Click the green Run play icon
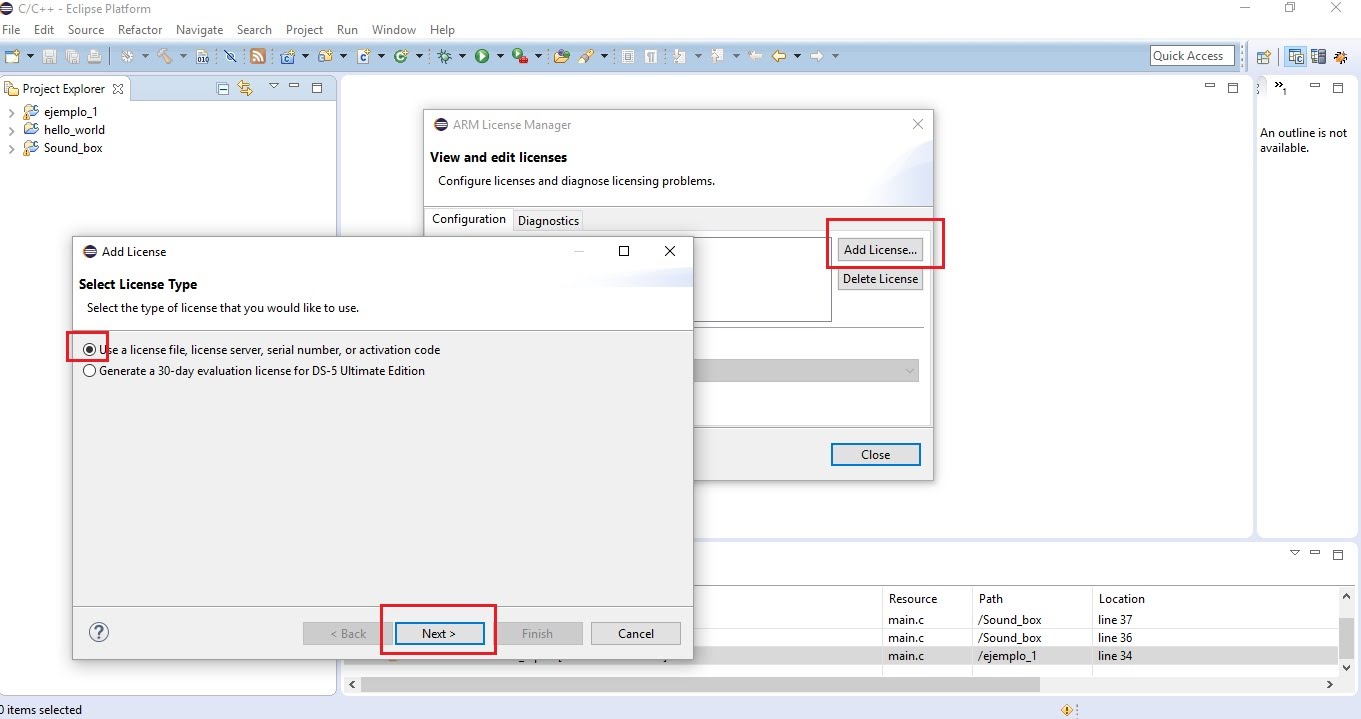The image size is (1361, 719). pos(482,56)
